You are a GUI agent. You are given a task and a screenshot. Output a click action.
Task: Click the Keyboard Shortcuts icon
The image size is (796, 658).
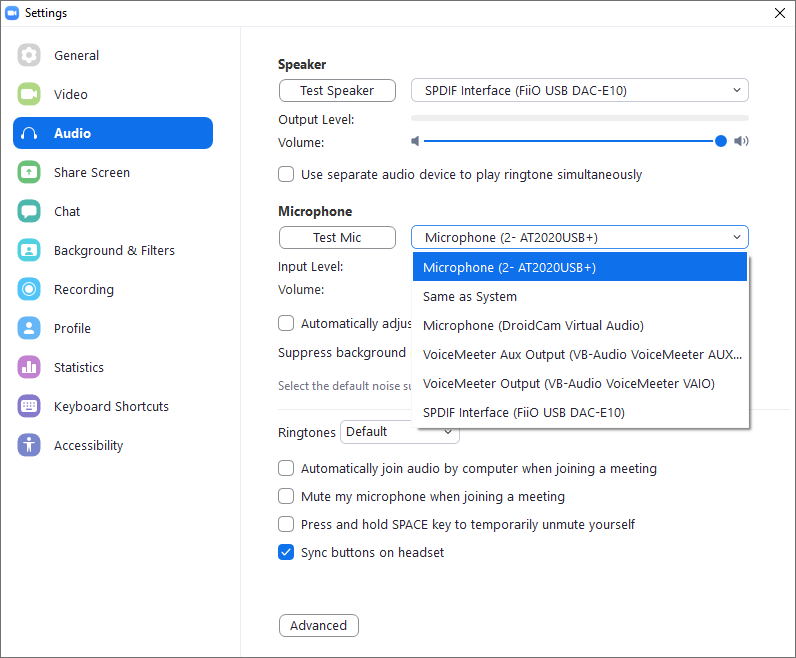(x=29, y=406)
